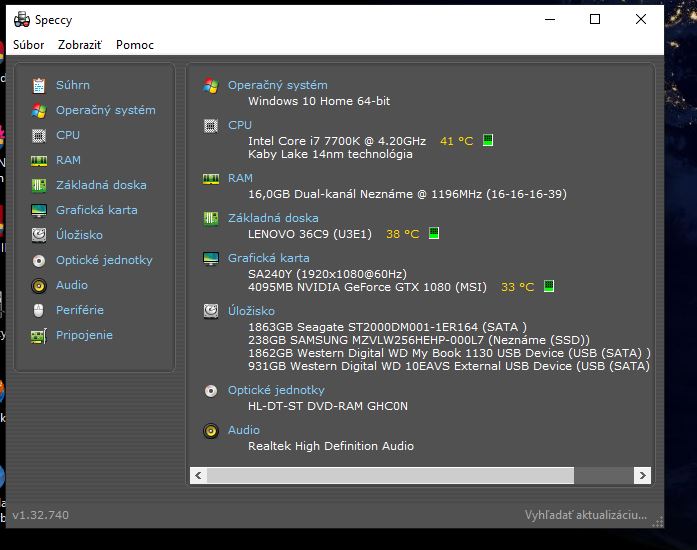Click the motherboard temperature value 38 °C

click(402, 234)
